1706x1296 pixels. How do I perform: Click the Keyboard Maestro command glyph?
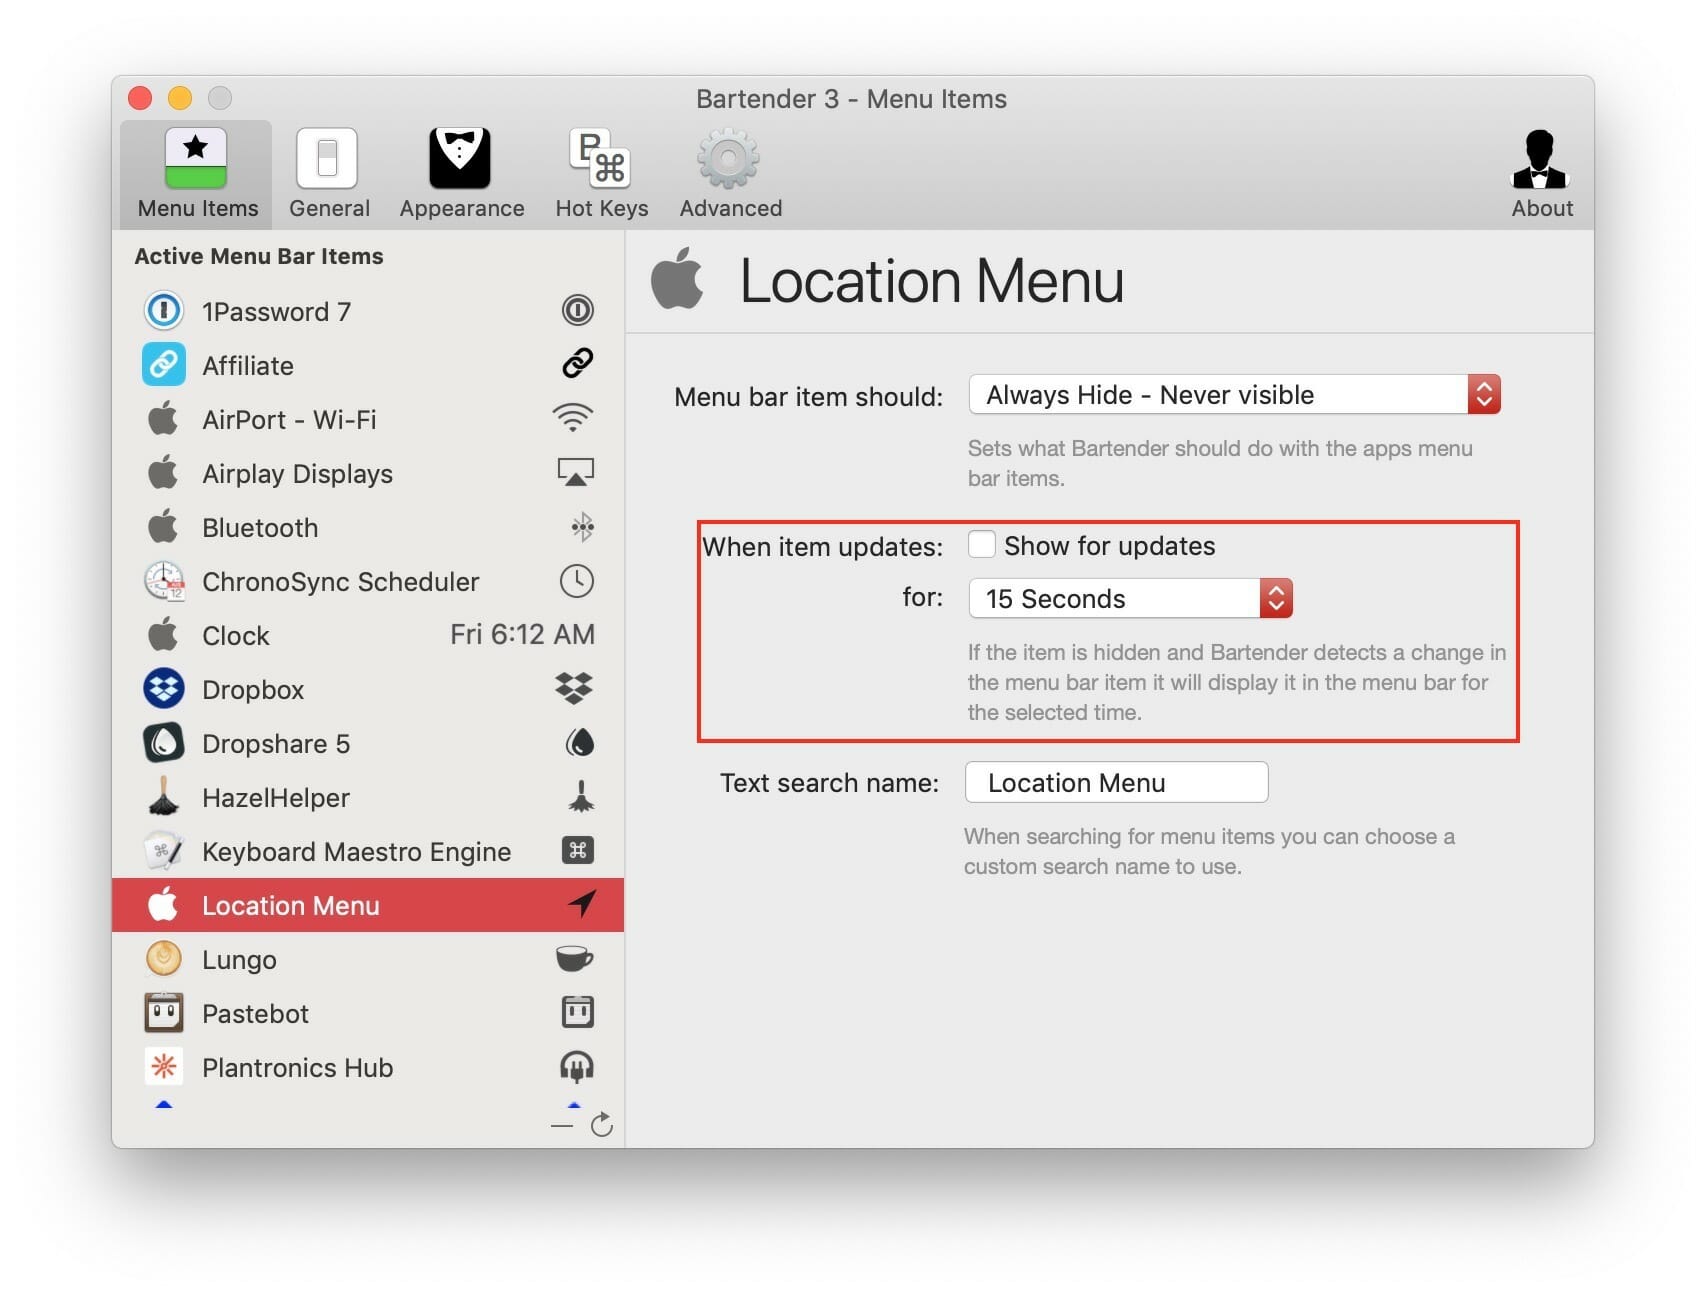(x=578, y=850)
